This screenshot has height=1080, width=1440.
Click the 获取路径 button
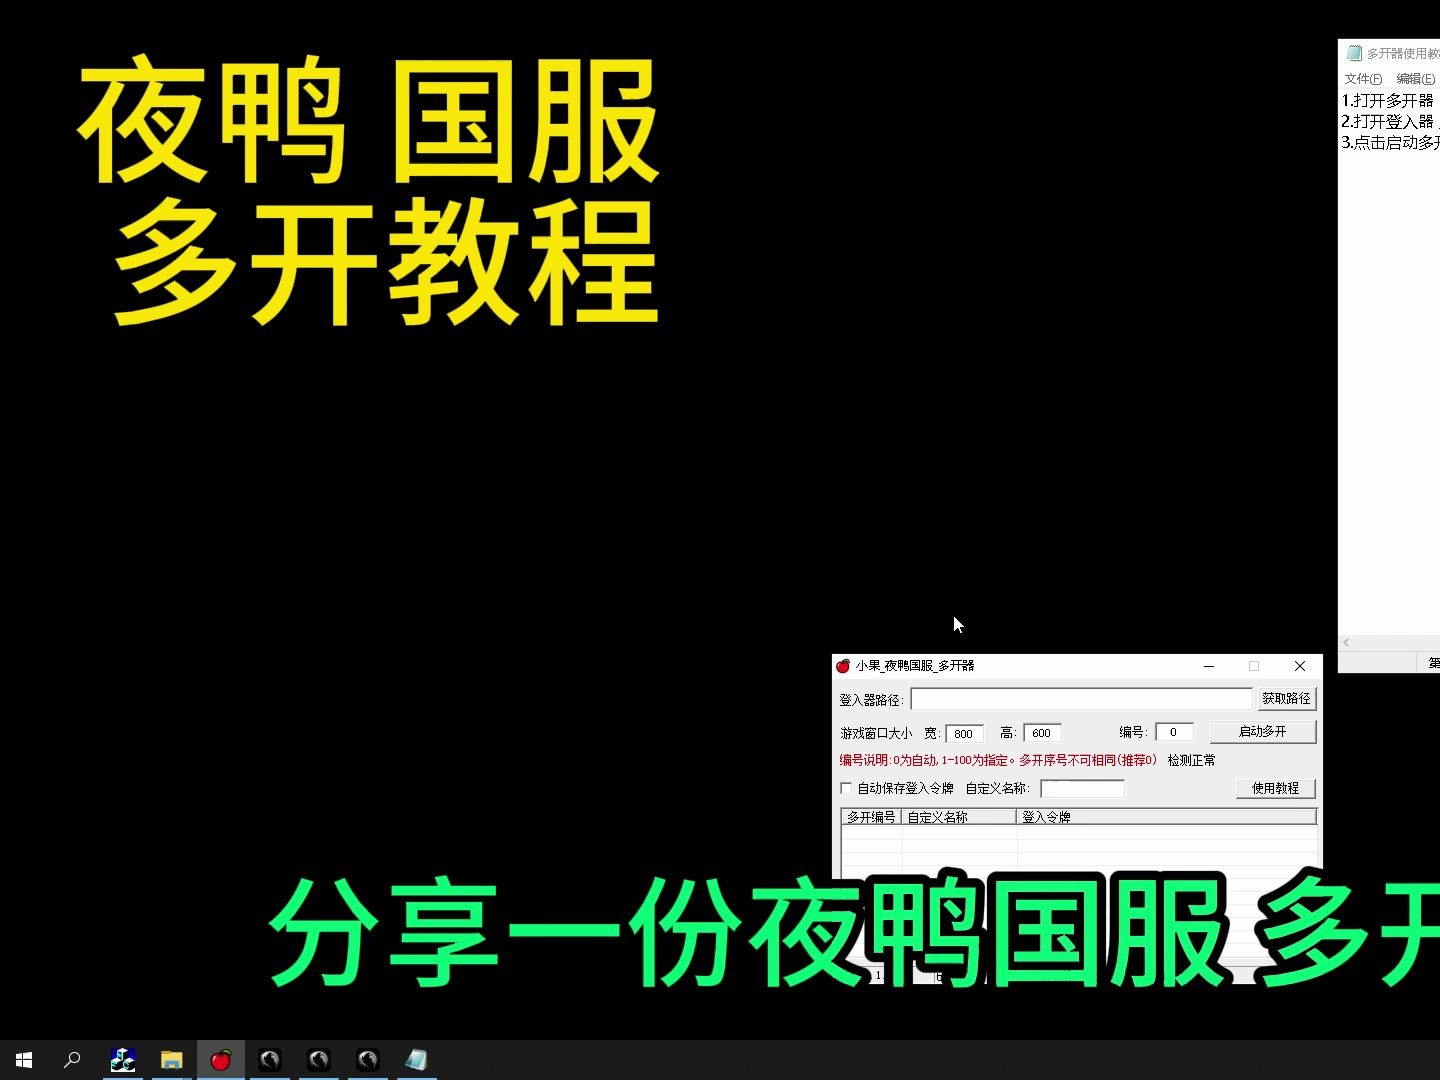coord(1286,699)
